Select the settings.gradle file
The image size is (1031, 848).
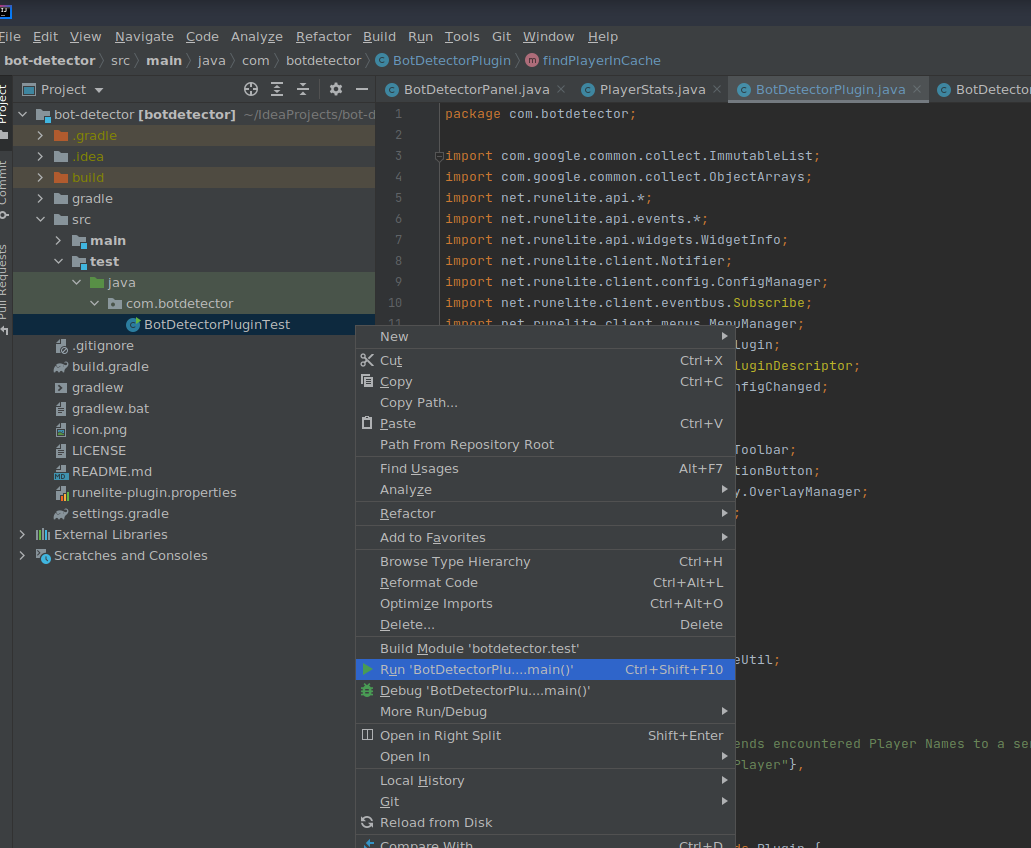pos(120,514)
